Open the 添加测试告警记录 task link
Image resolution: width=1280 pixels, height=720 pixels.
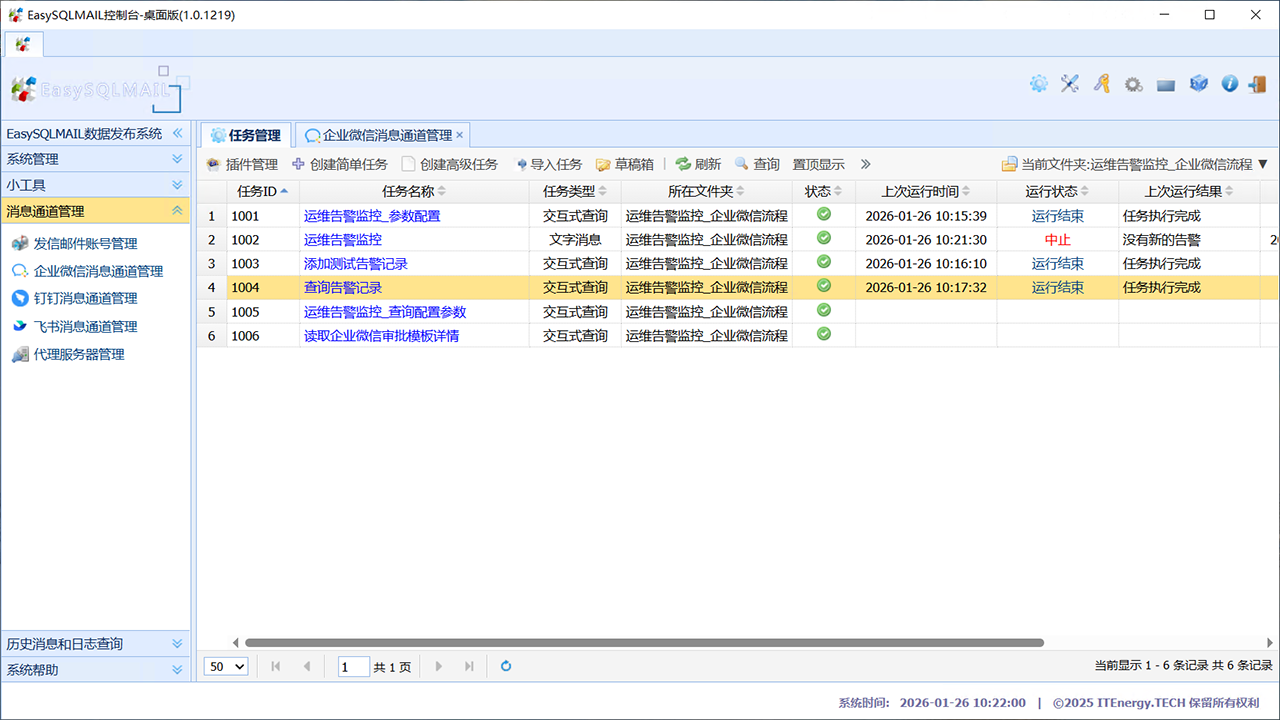pyautogui.click(x=356, y=264)
